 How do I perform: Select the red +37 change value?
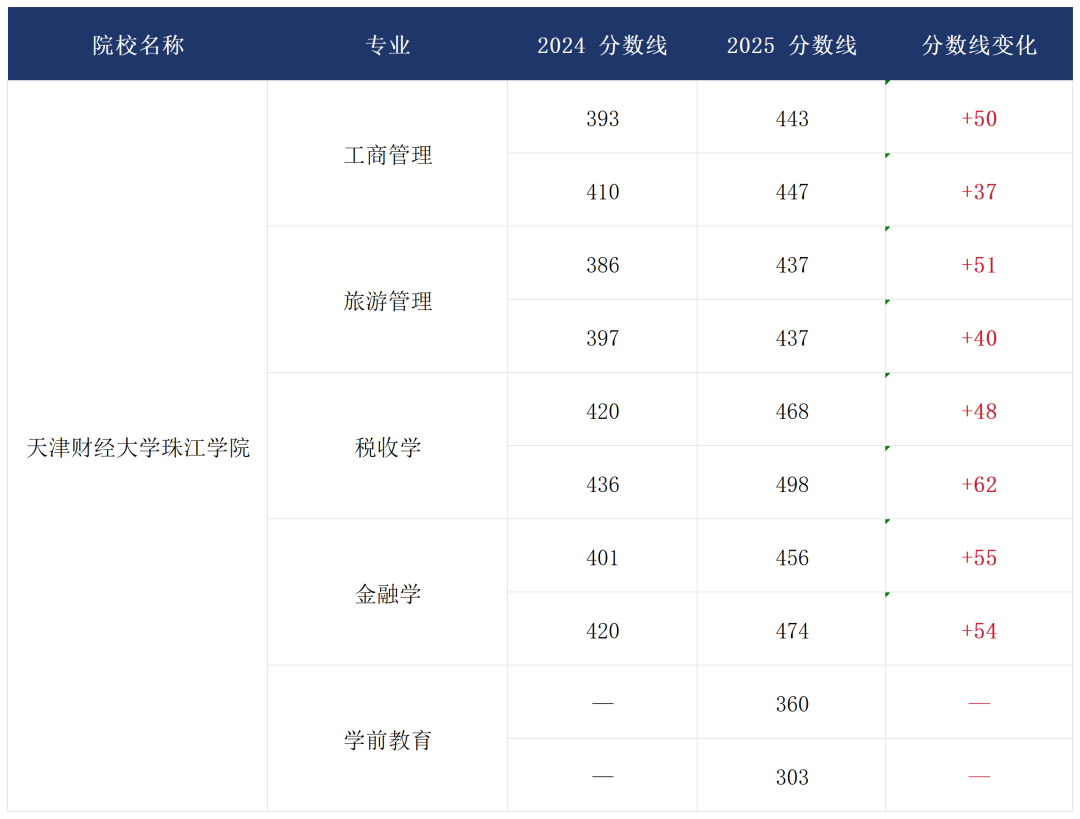point(979,191)
